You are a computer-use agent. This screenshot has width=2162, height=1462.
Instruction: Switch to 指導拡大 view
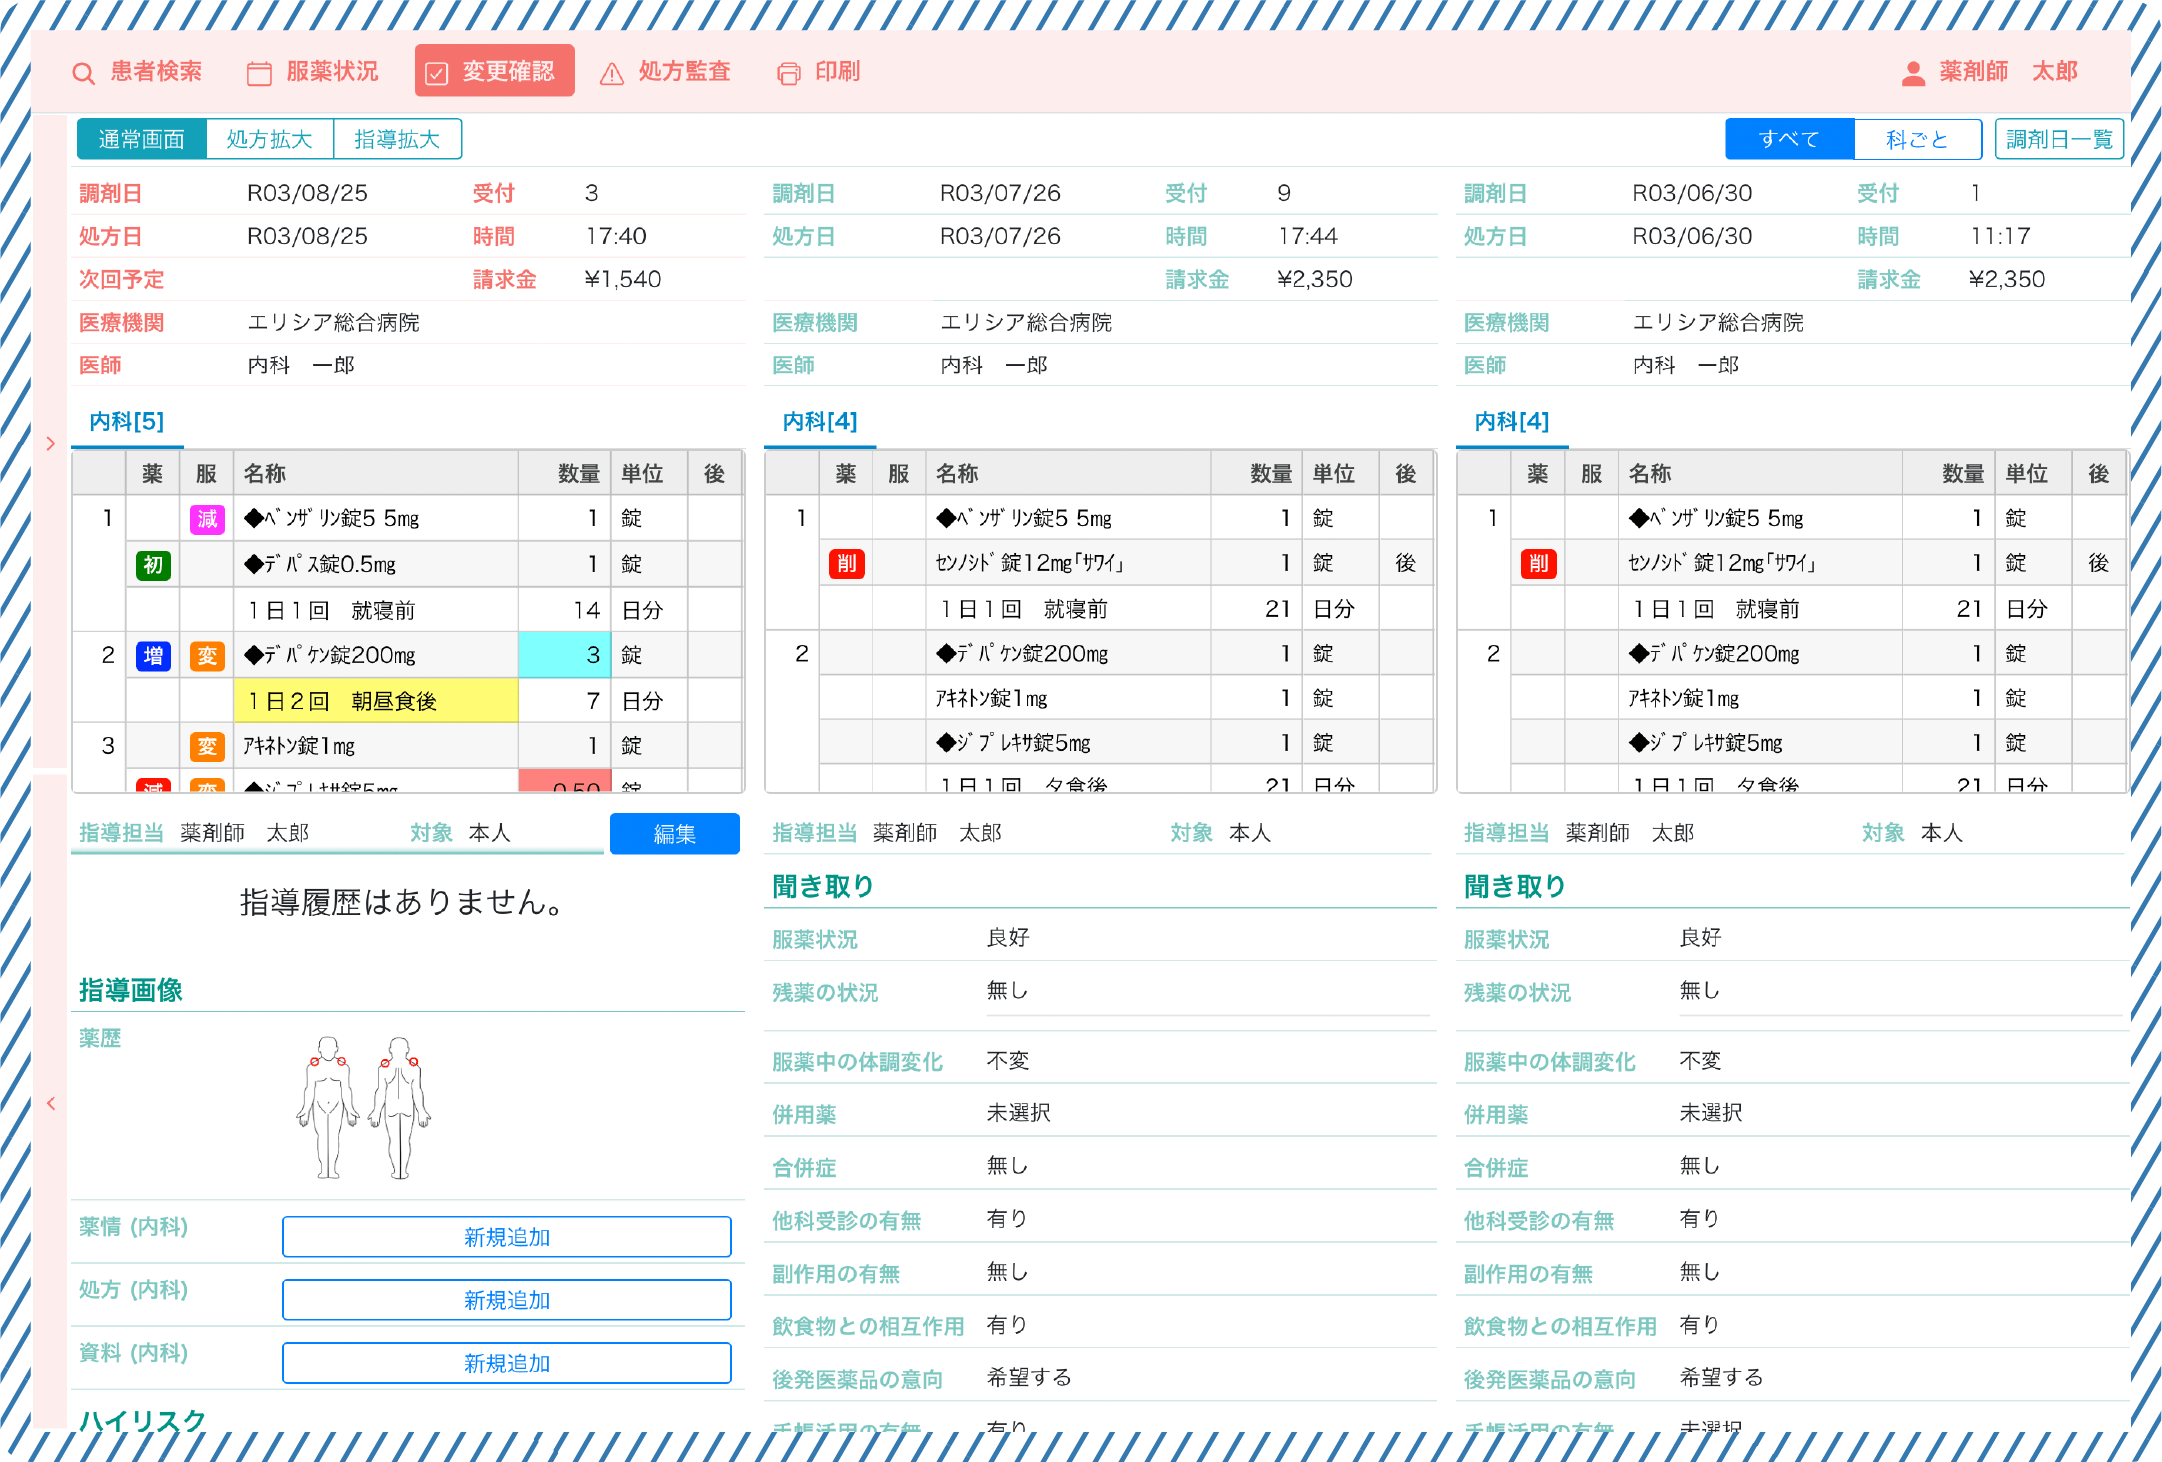tap(397, 139)
